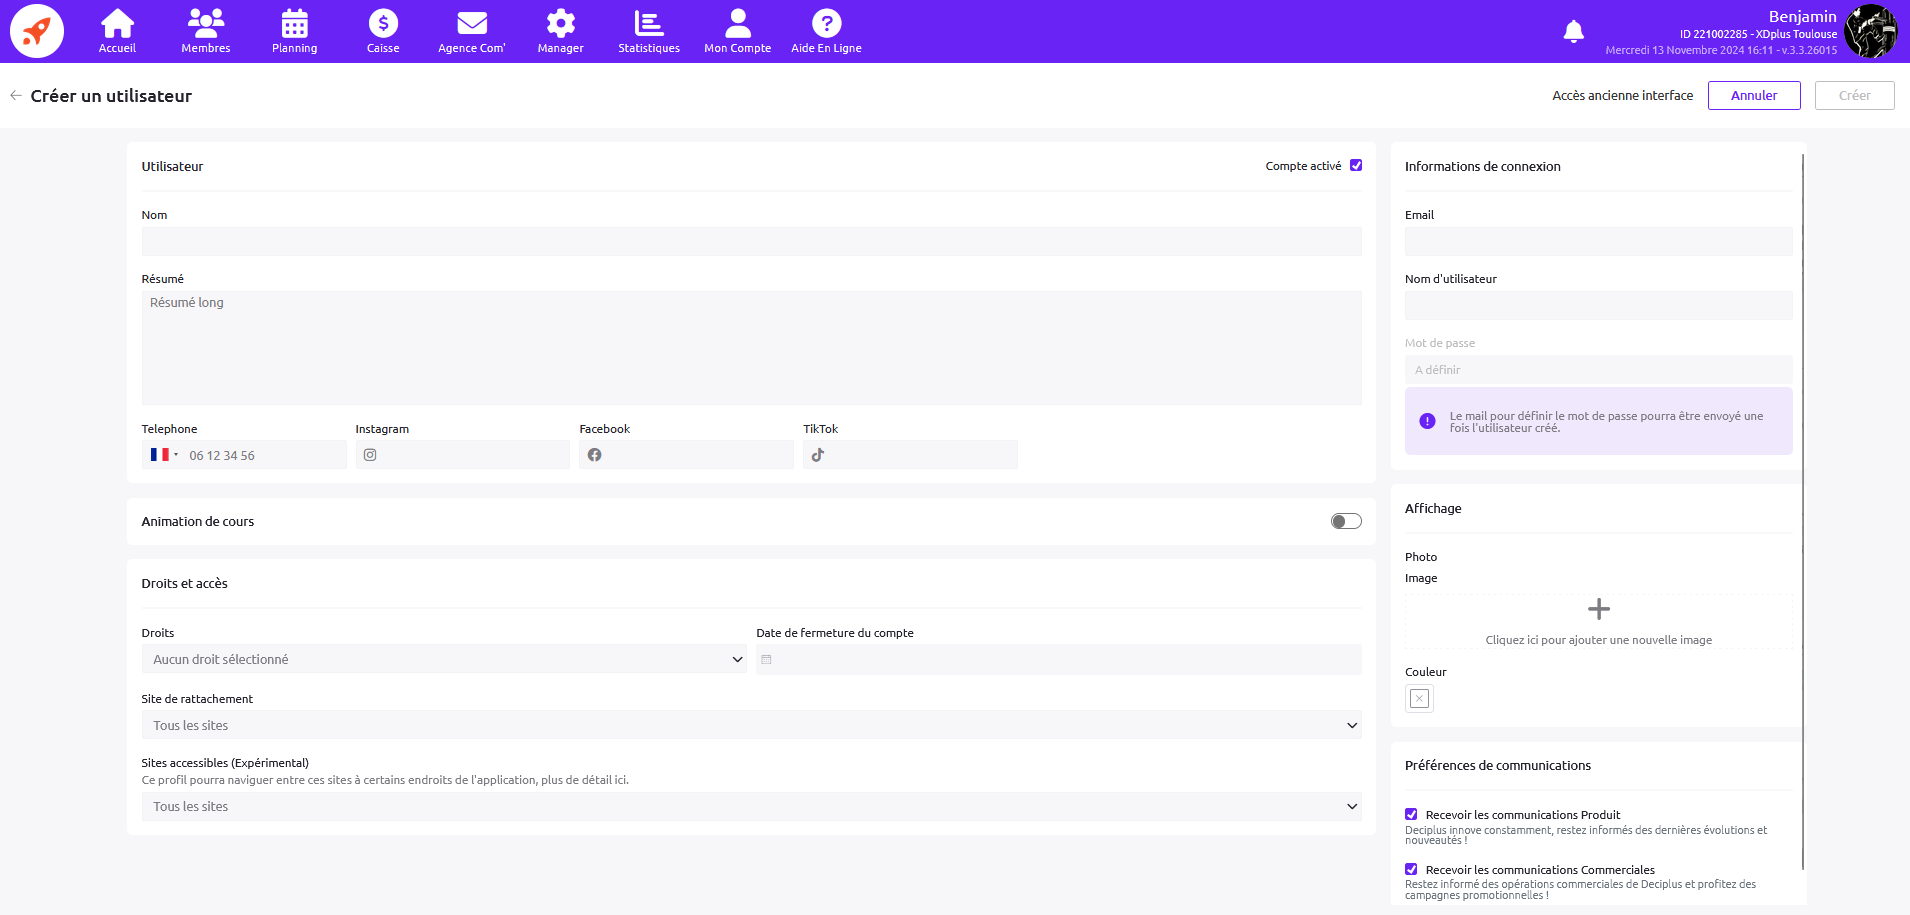Click the French flag country selector
The width and height of the screenshot is (1910, 915).
click(x=164, y=455)
